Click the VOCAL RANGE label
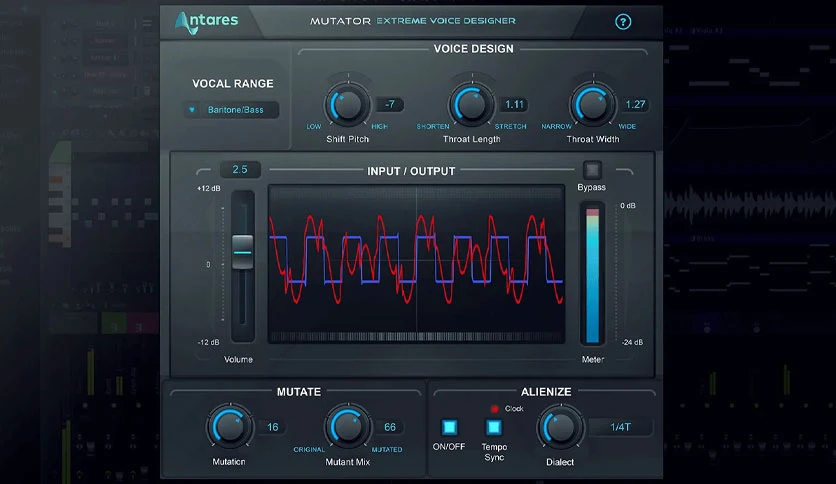836x484 pixels. (232, 84)
